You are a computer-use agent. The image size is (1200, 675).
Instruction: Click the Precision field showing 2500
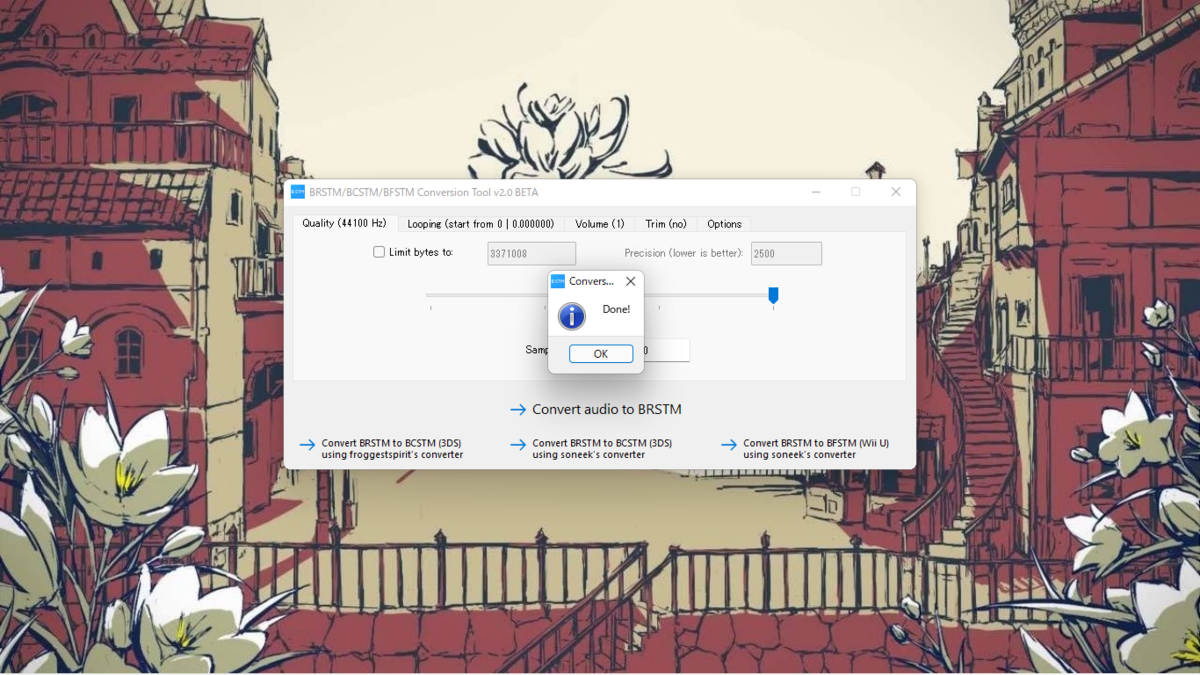[786, 253]
